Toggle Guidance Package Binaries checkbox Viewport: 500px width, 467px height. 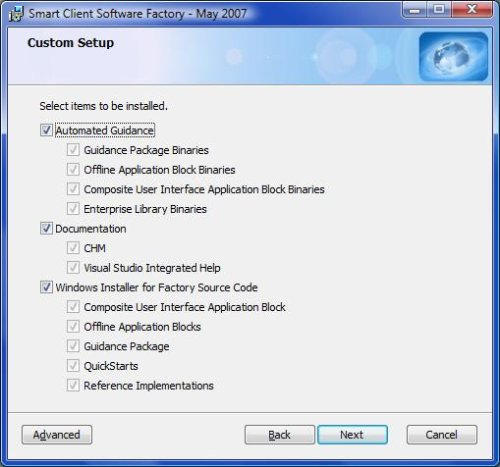tap(73, 150)
